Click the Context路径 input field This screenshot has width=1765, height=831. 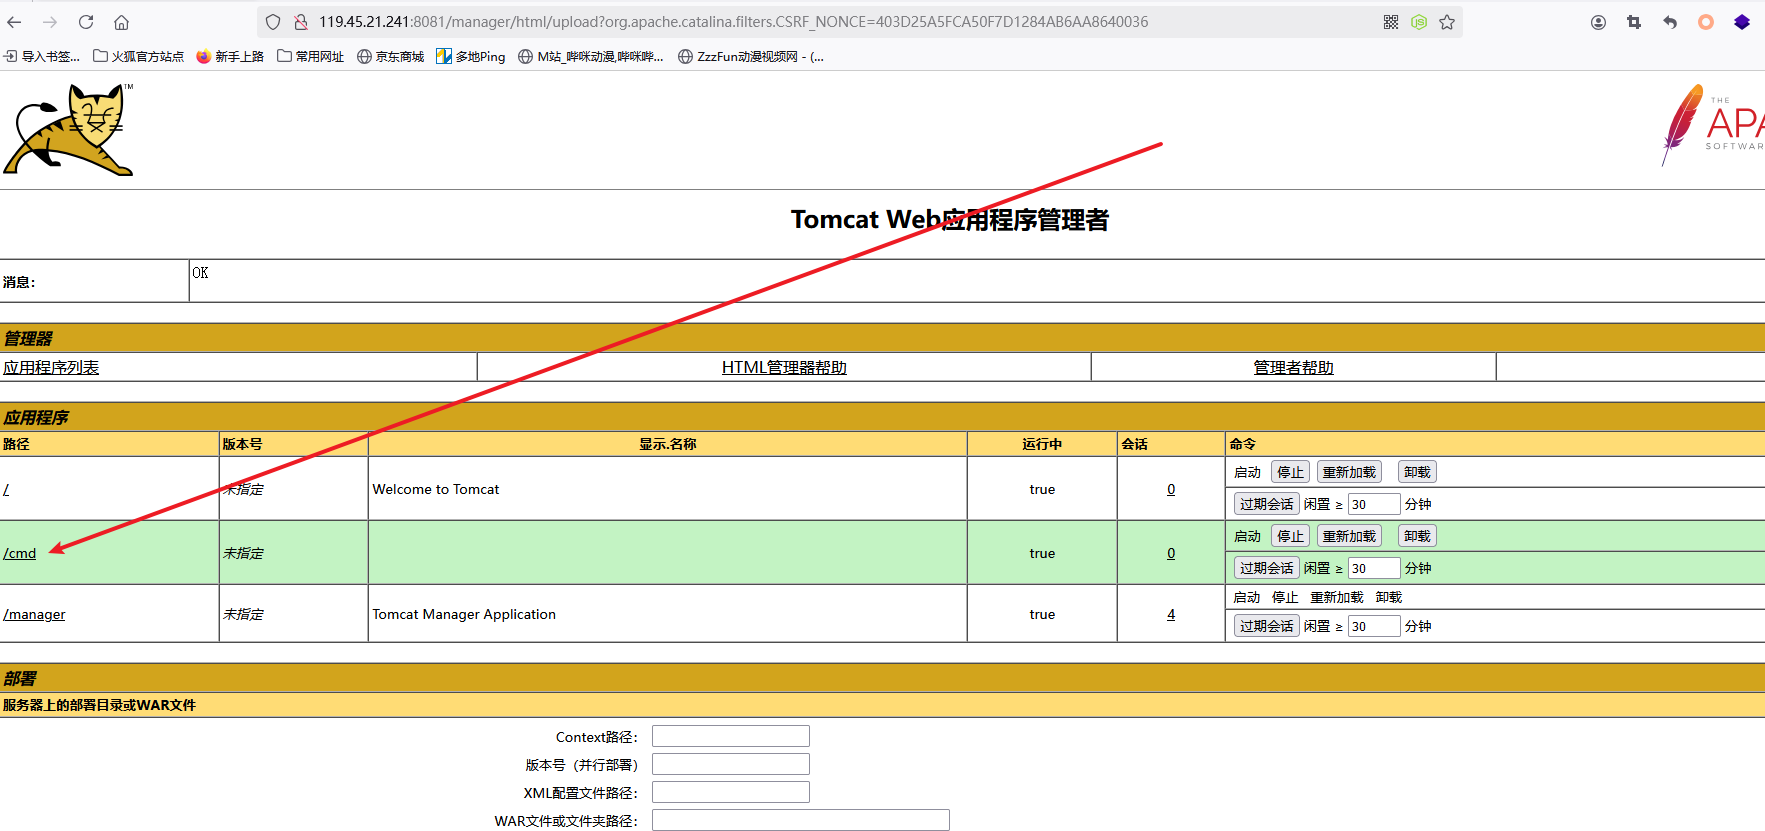coord(730,736)
